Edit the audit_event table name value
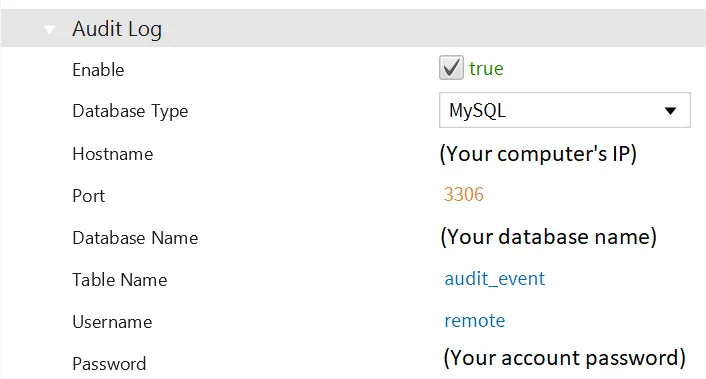This screenshot has width=706, height=379. [494, 279]
